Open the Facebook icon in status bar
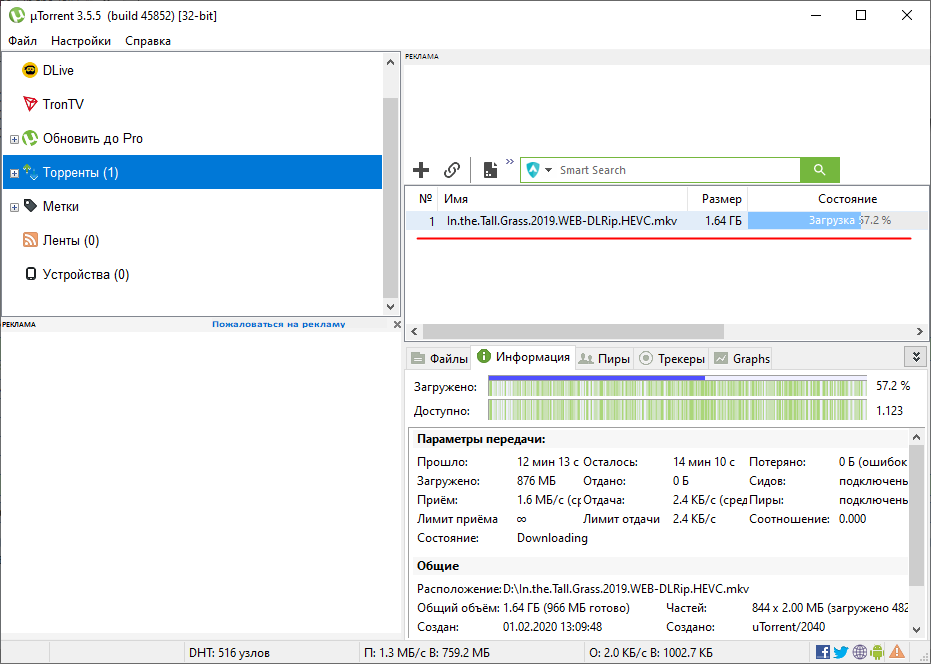 coord(823,652)
